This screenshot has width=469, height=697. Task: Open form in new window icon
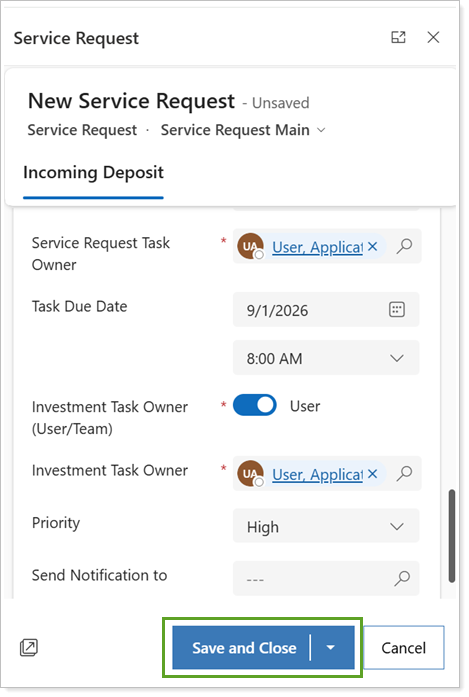29,648
